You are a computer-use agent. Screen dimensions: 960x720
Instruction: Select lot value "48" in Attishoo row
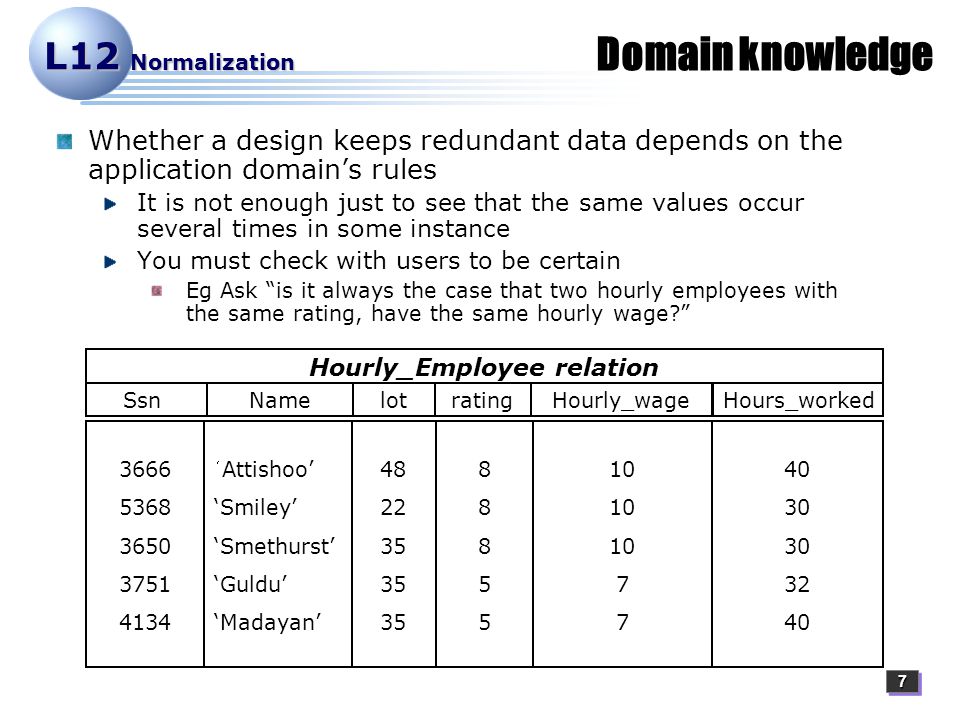[x=393, y=470]
